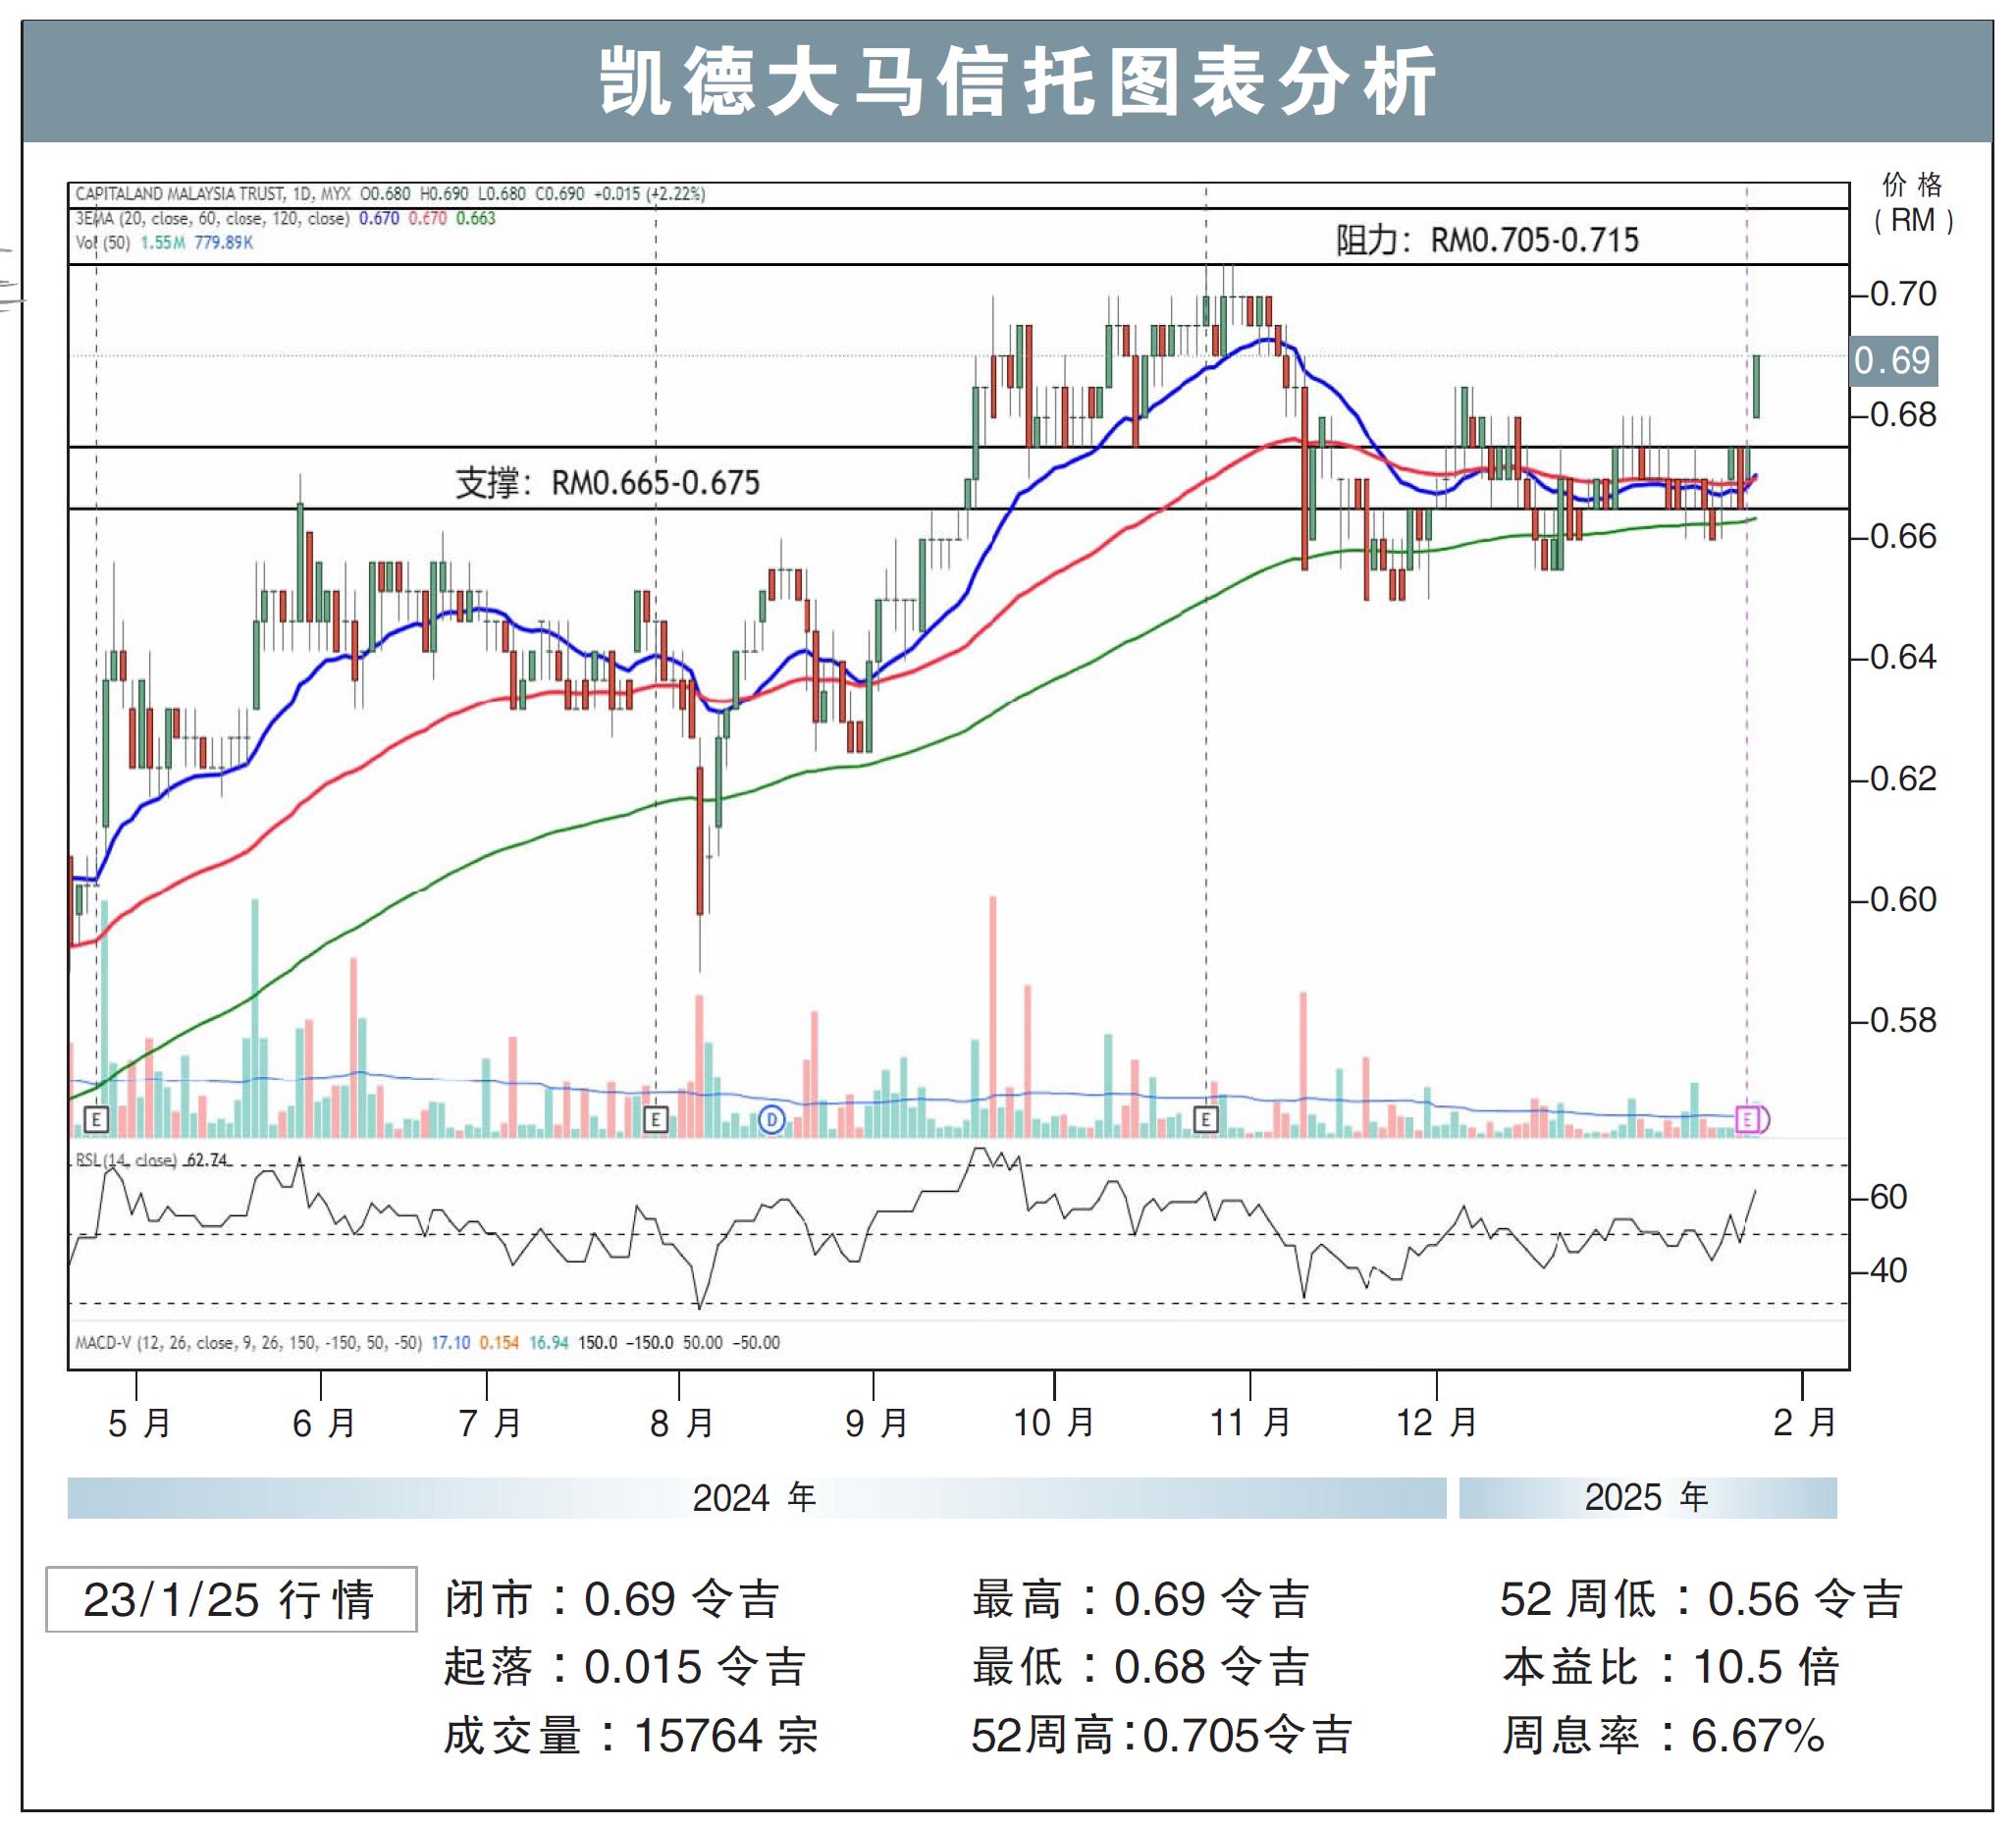Click the 52 周低：0.56 令吉 value

pos(1702,1599)
